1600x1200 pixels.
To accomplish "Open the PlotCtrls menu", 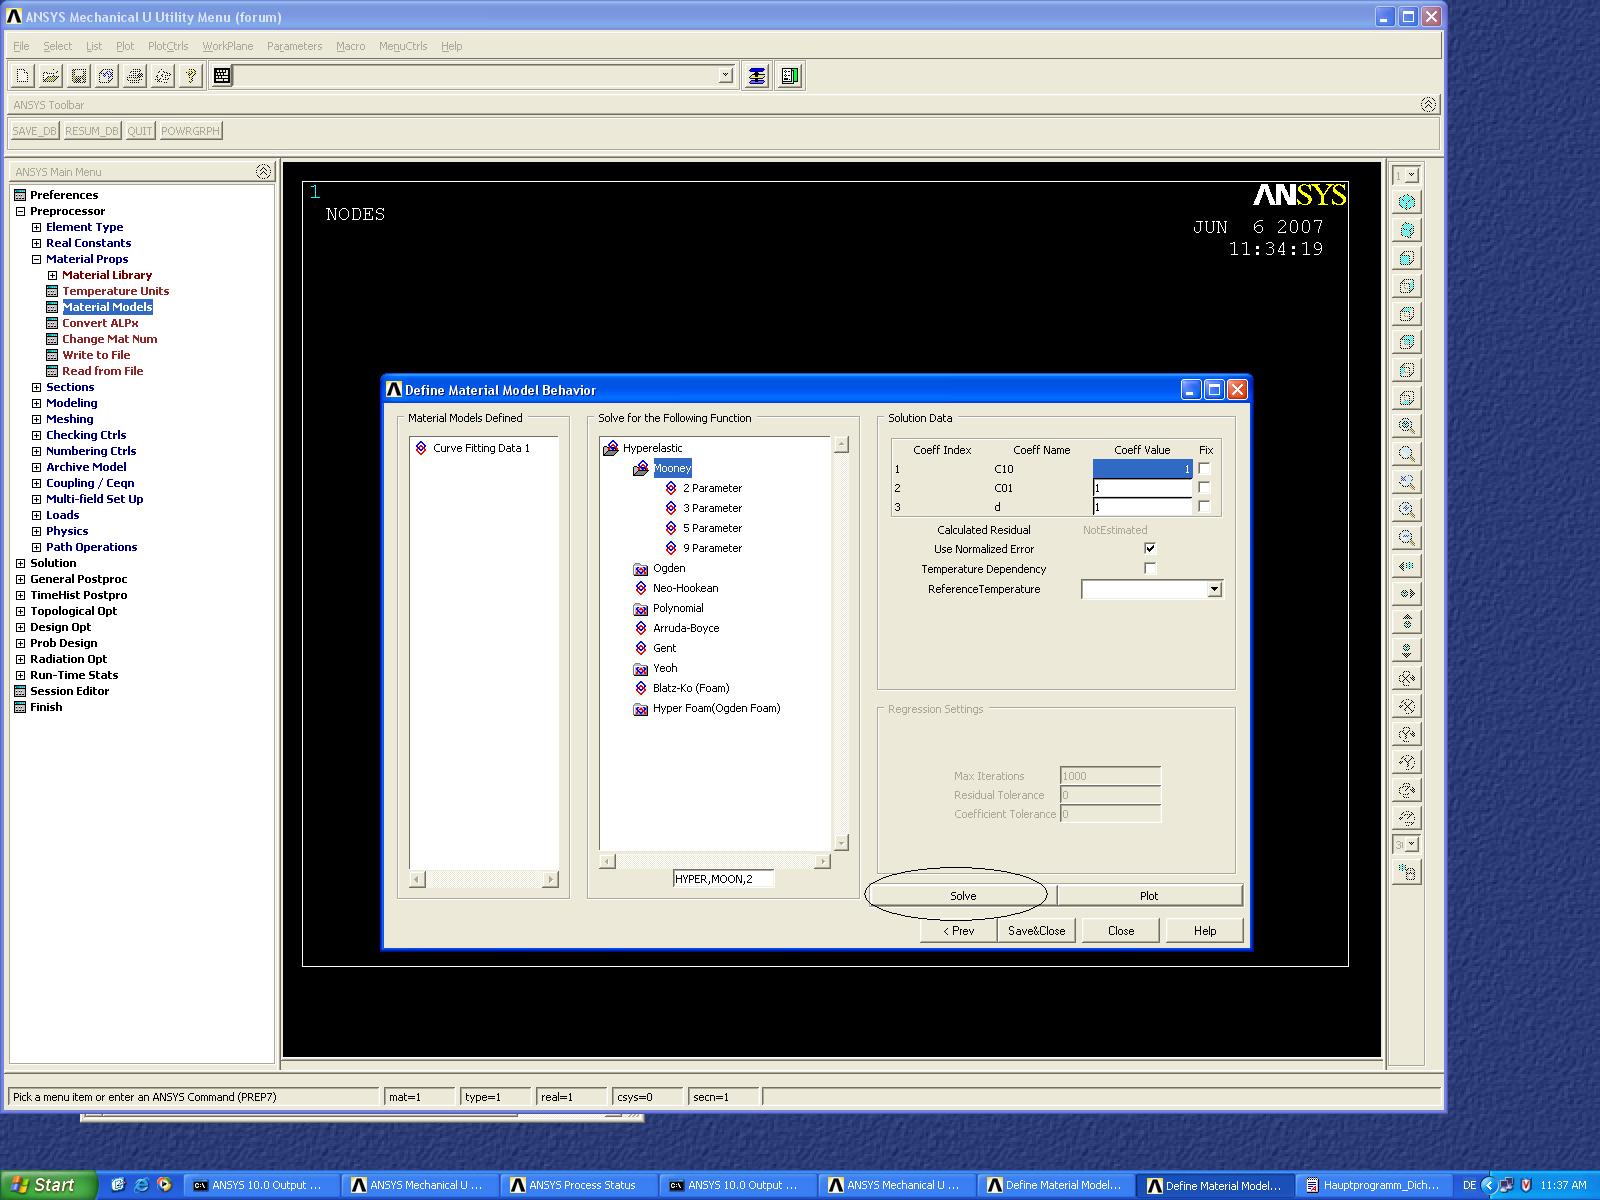I will pos(168,46).
